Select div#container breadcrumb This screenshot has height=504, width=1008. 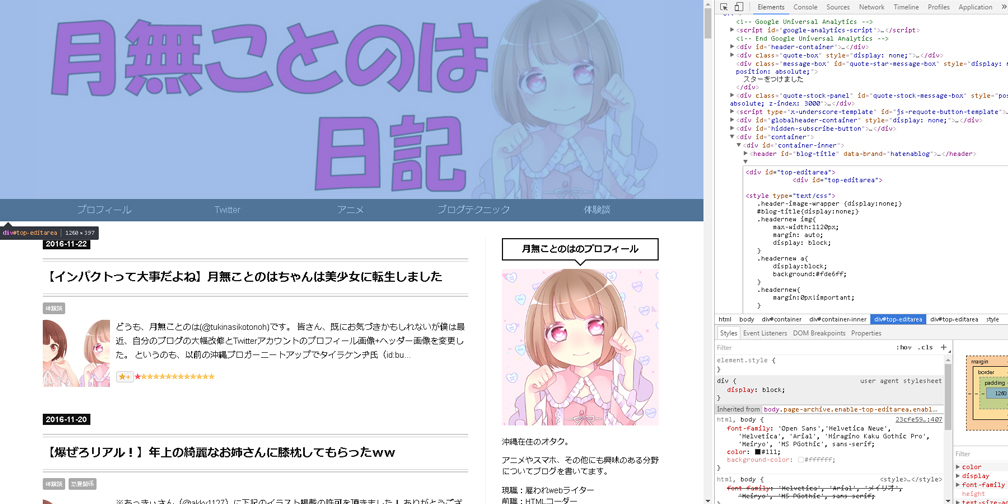point(782,319)
